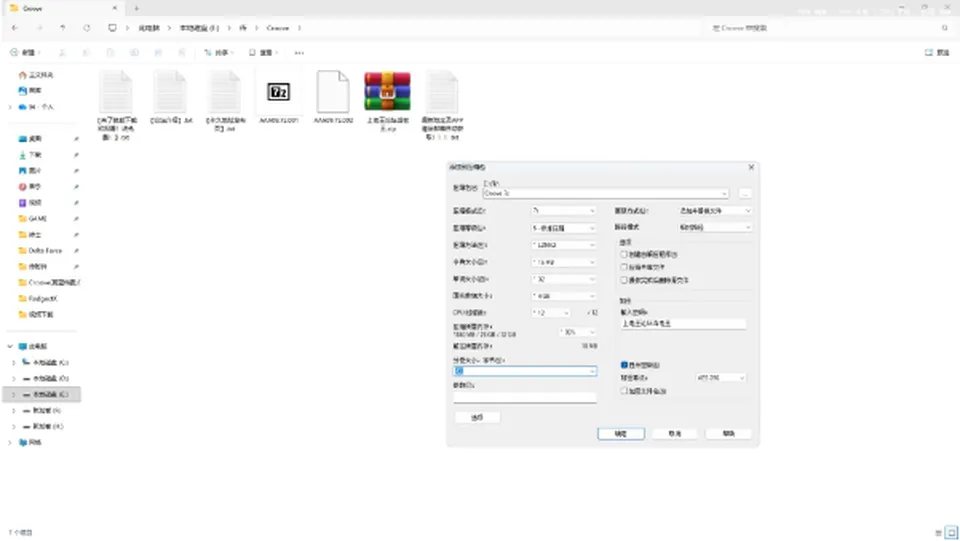Open compression level dropdown showing 5
The image size is (960, 541).
pos(563,228)
